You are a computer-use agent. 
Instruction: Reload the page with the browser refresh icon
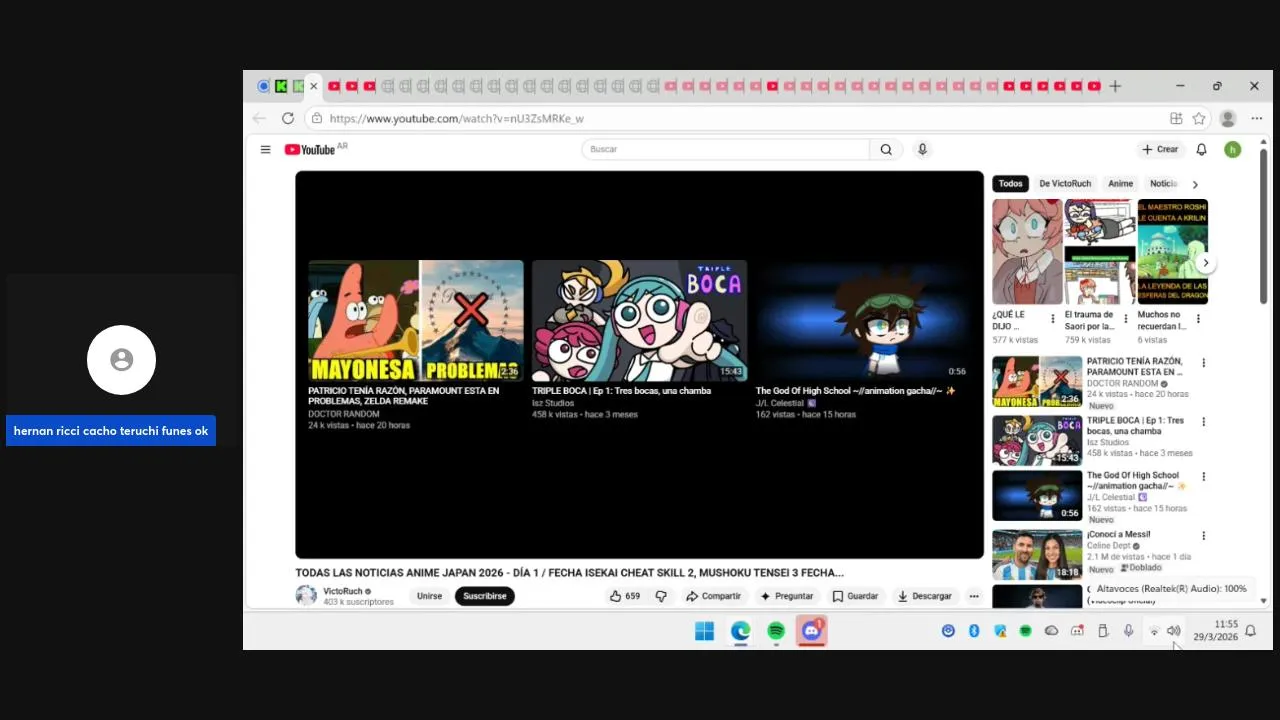288,118
